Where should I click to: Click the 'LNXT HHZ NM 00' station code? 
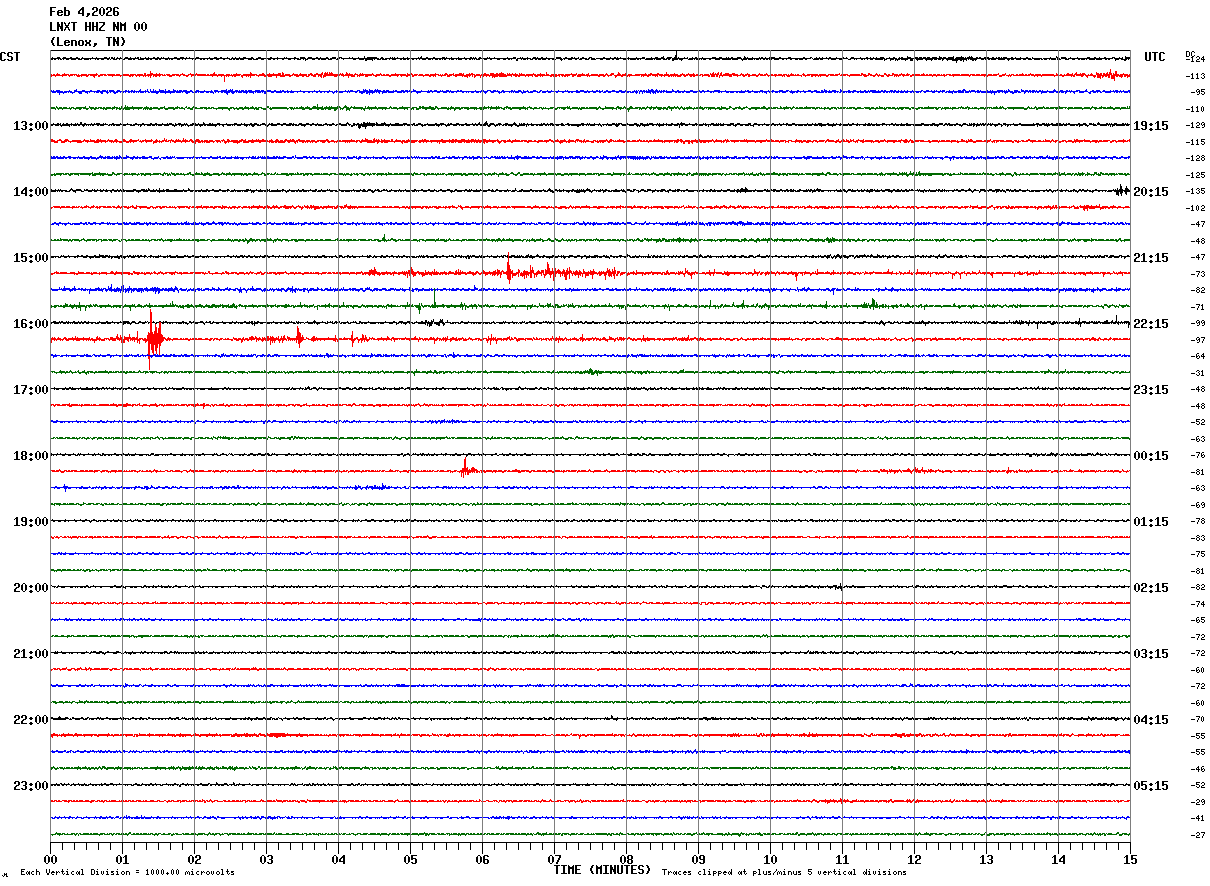pyautogui.click(x=98, y=27)
